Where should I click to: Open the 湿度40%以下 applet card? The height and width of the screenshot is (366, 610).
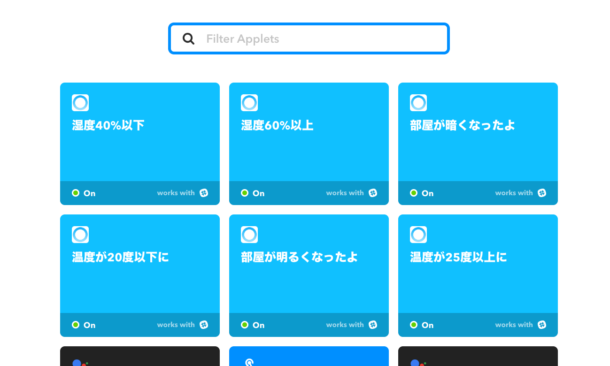(x=140, y=144)
